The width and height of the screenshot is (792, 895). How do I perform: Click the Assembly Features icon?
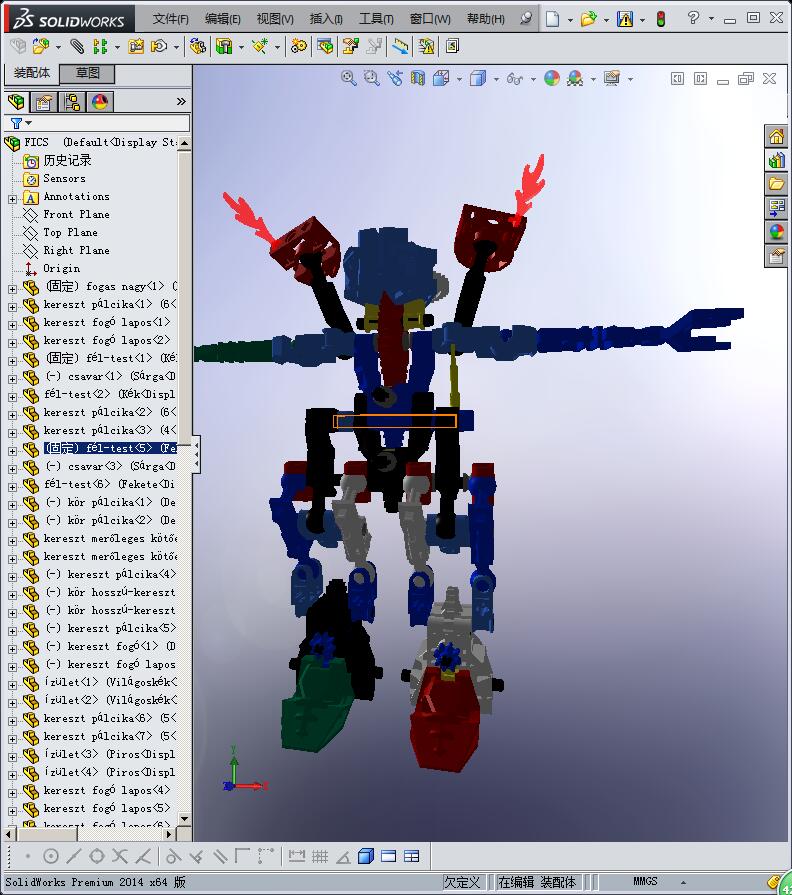pos(224,46)
